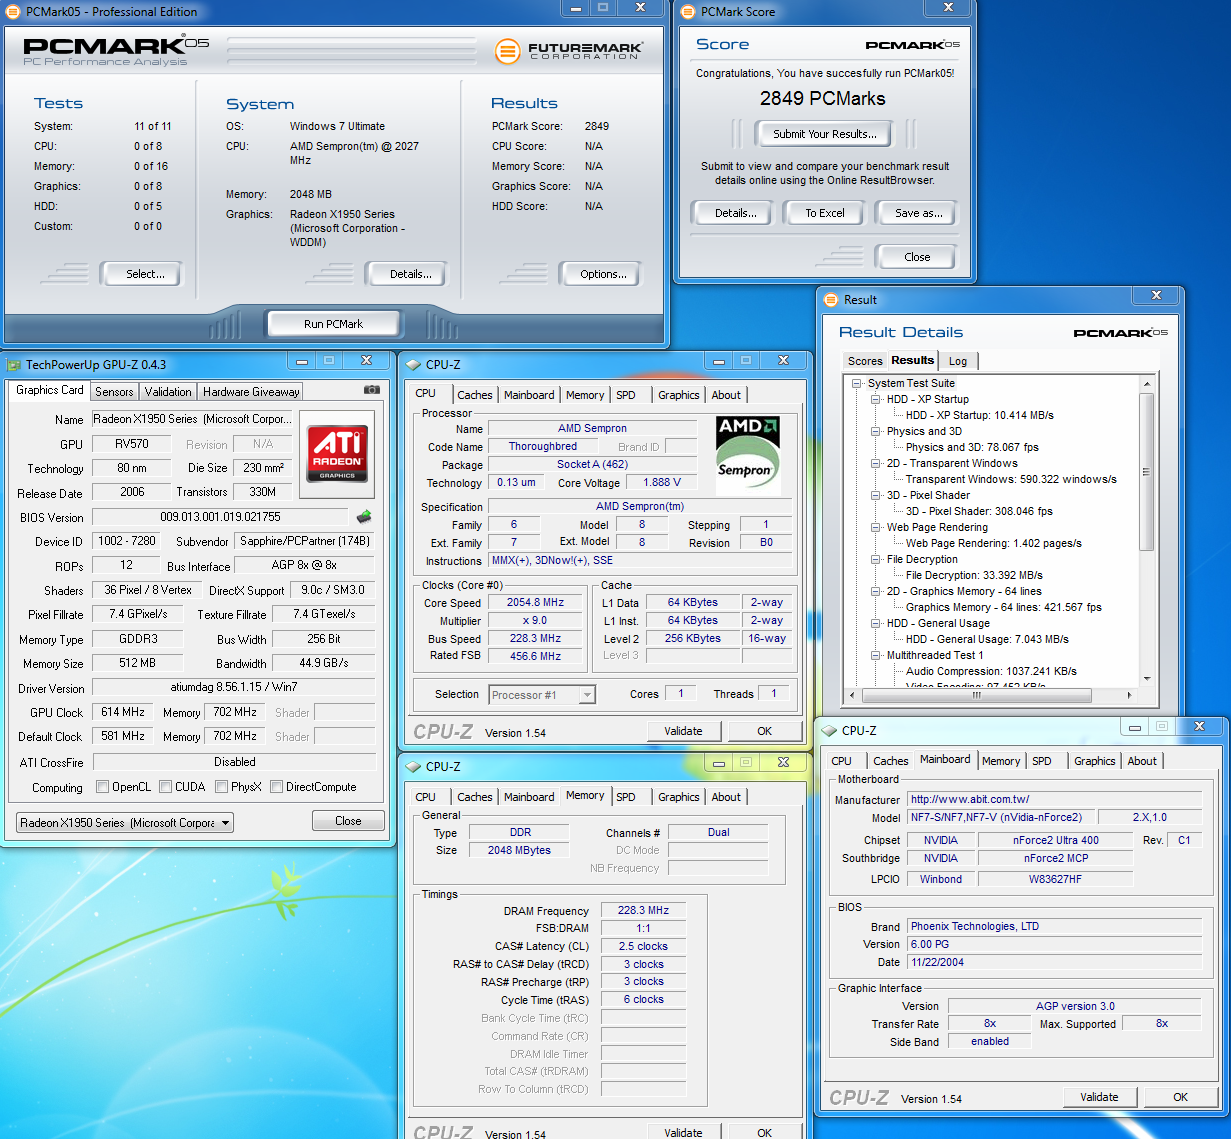Click the CPU-Z CPU window title icon
Image resolution: width=1231 pixels, height=1139 pixels.
(x=412, y=365)
